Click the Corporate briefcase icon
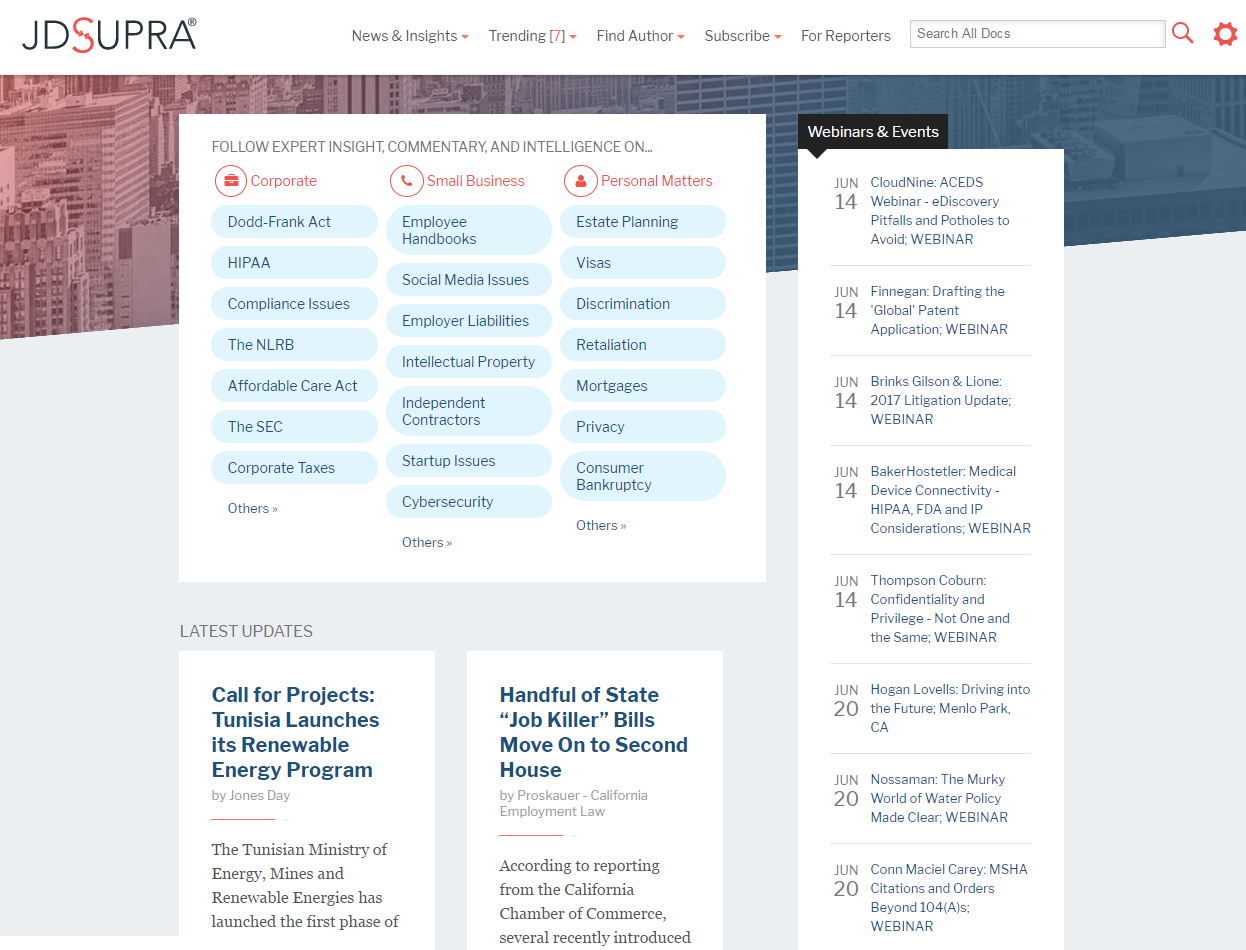Viewport: 1246px width, 950px height. pyautogui.click(x=231, y=181)
